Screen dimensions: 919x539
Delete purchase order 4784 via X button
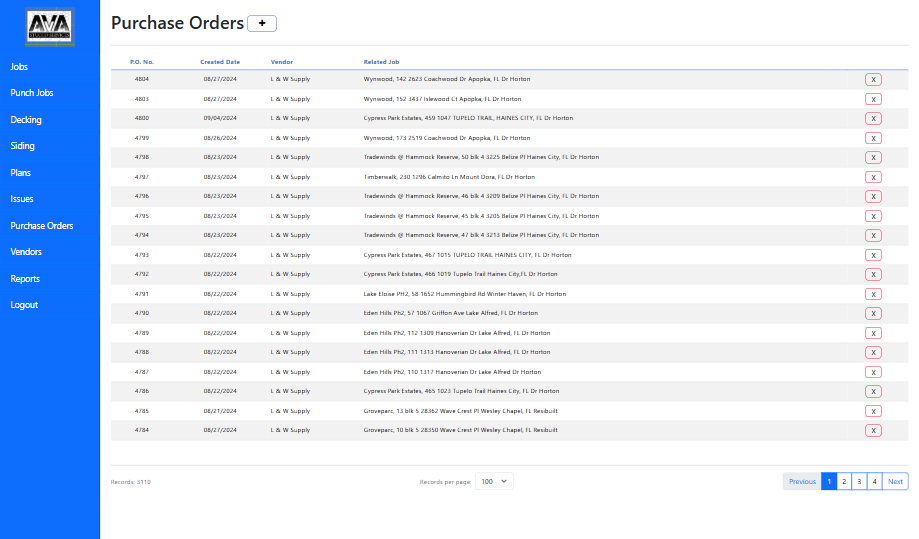pyautogui.click(x=873, y=430)
